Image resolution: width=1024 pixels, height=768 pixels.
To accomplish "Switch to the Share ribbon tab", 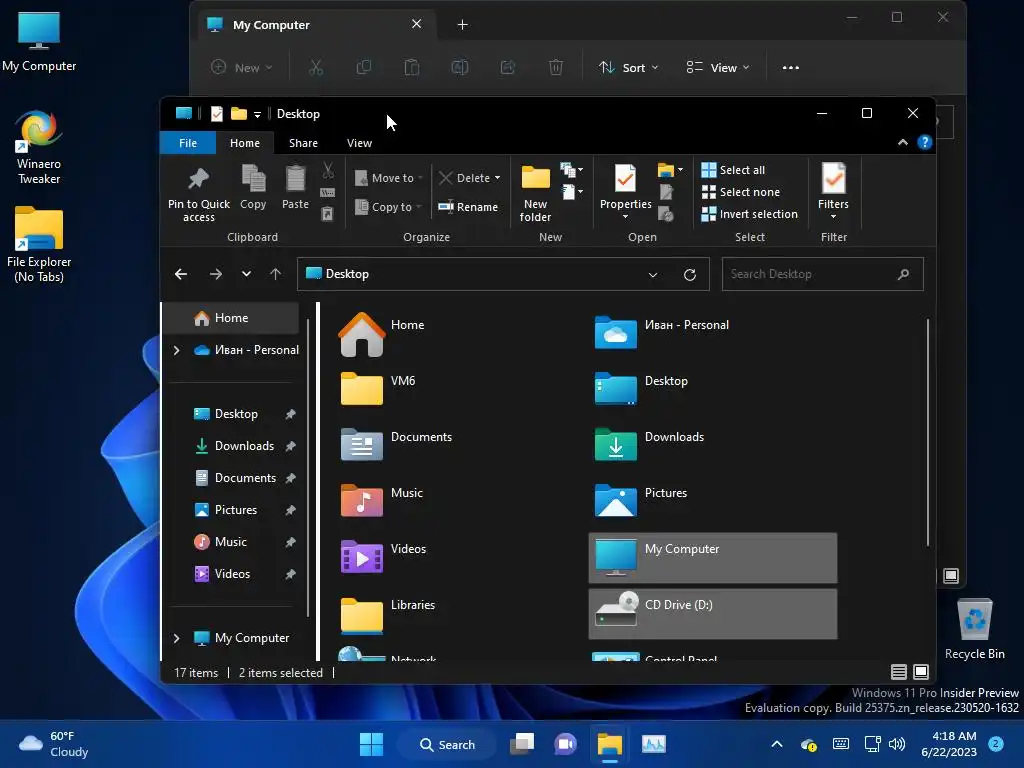I will [x=303, y=143].
